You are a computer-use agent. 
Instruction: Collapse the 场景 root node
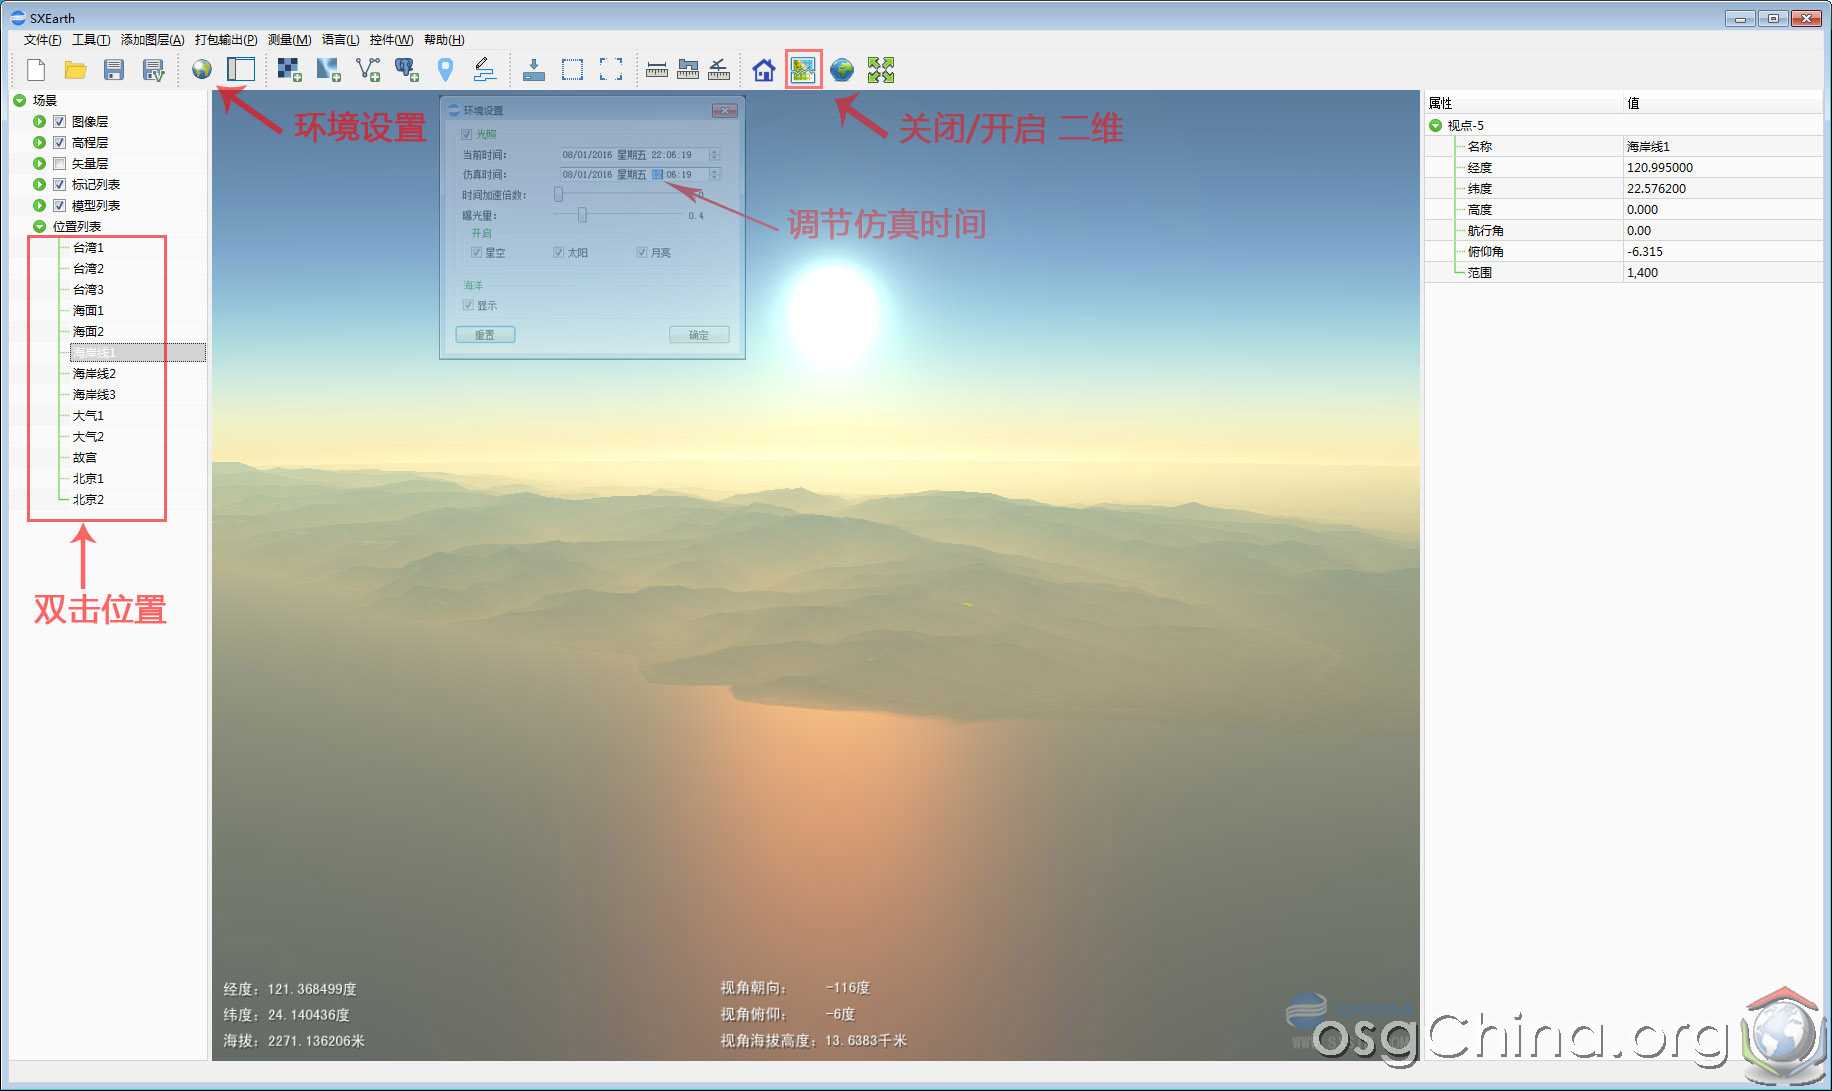20,100
